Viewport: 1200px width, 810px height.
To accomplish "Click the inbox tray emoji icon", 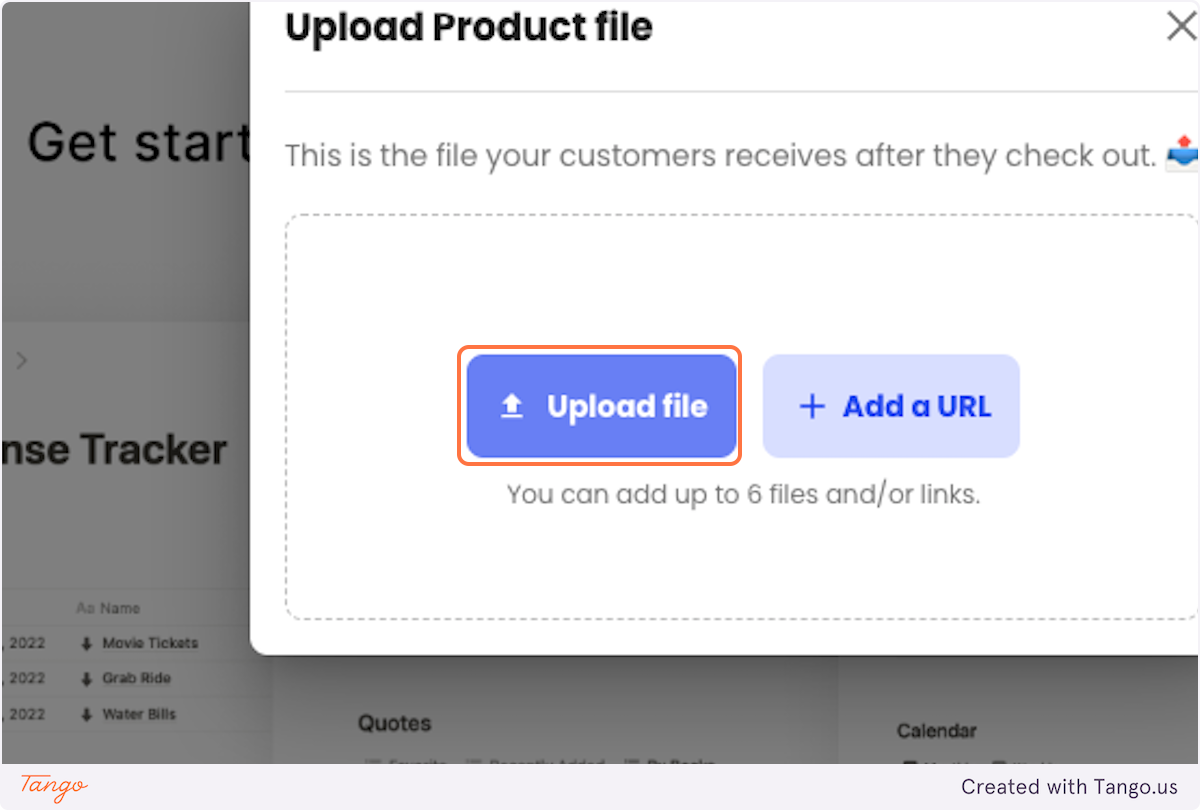I will [x=1182, y=156].
